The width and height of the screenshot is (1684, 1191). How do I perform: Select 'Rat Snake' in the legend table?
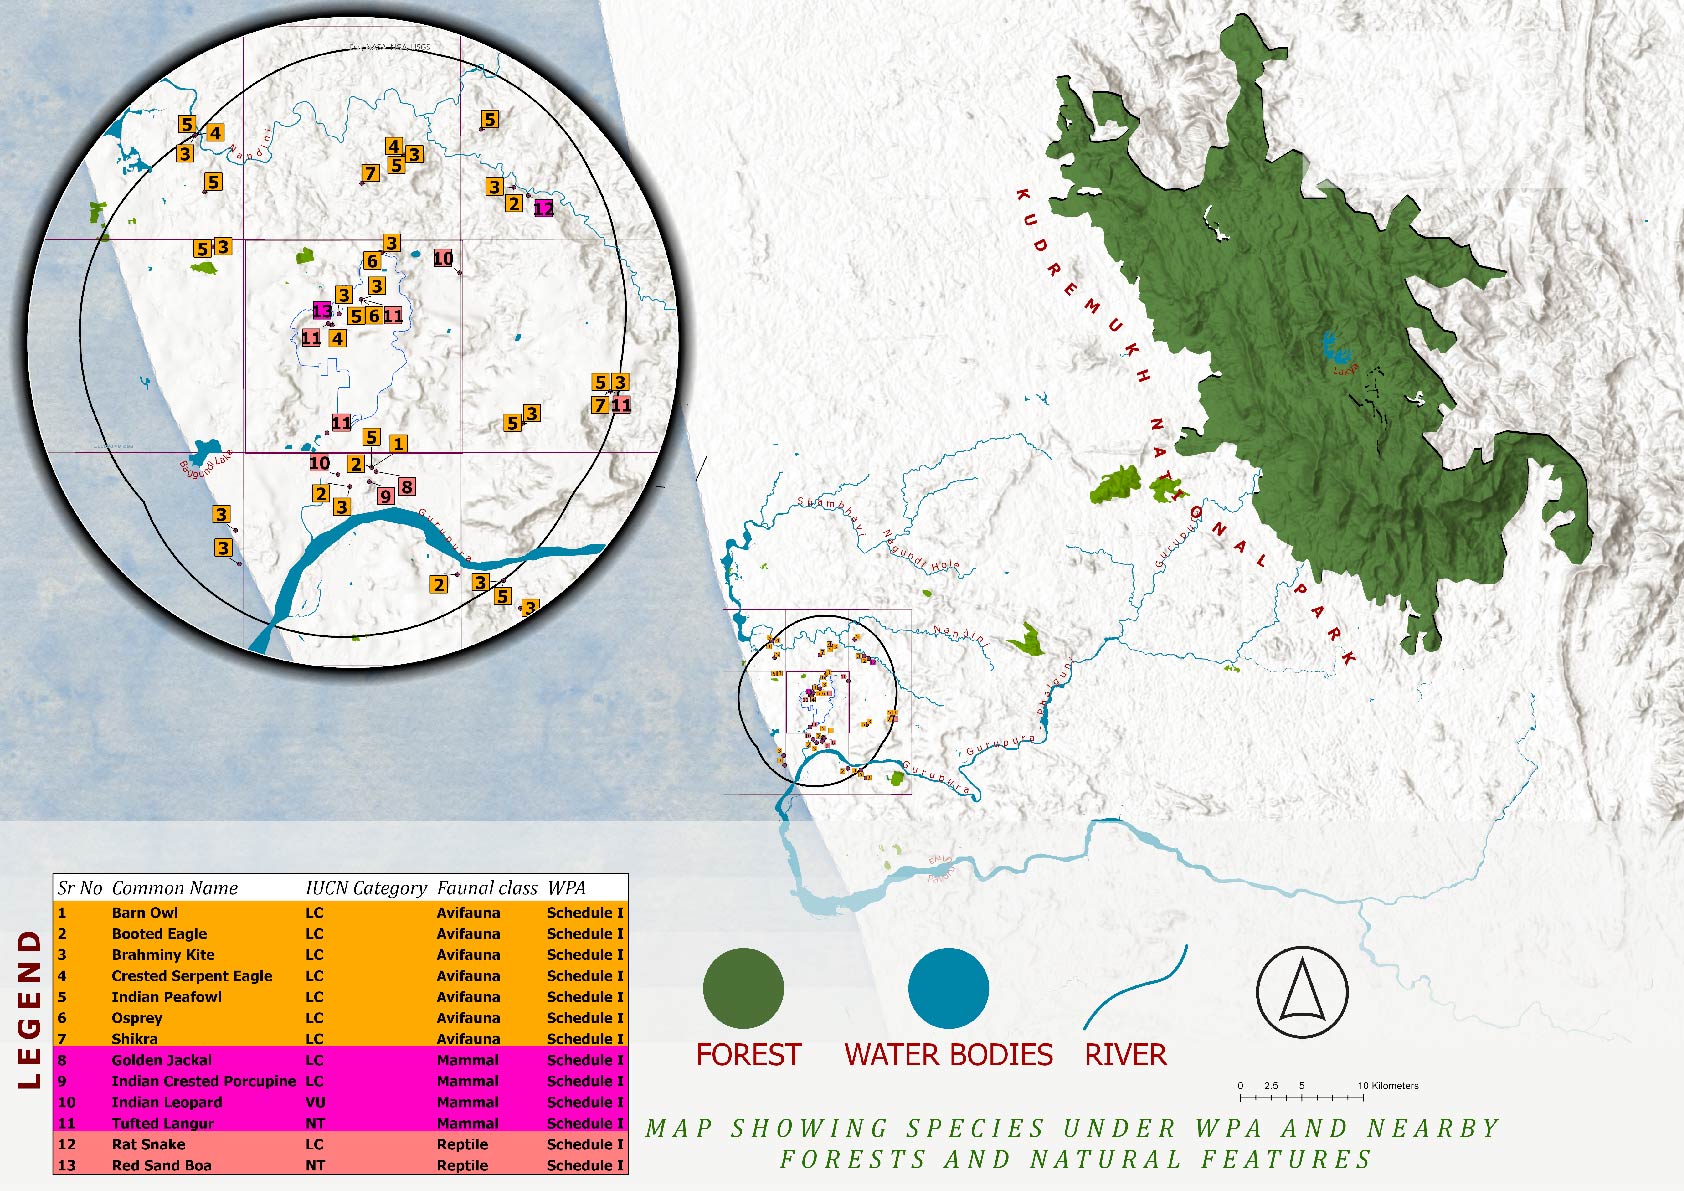point(148,1144)
